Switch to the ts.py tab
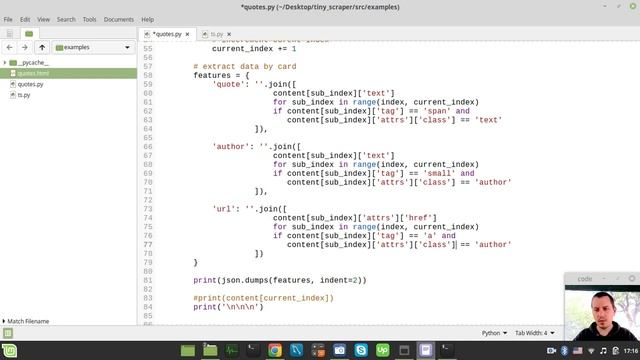Viewport: 640px width, 360px height. tap(216, 34)
